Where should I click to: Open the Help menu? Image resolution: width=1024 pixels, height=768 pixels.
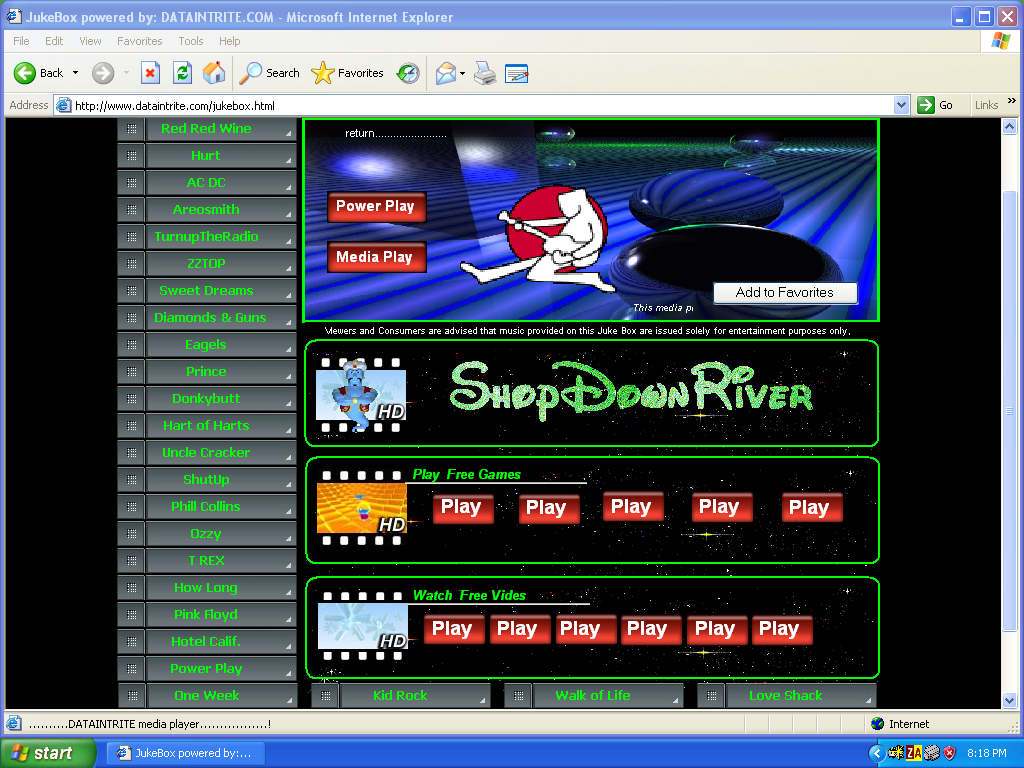pyautogui.click(x=229, y=41)
